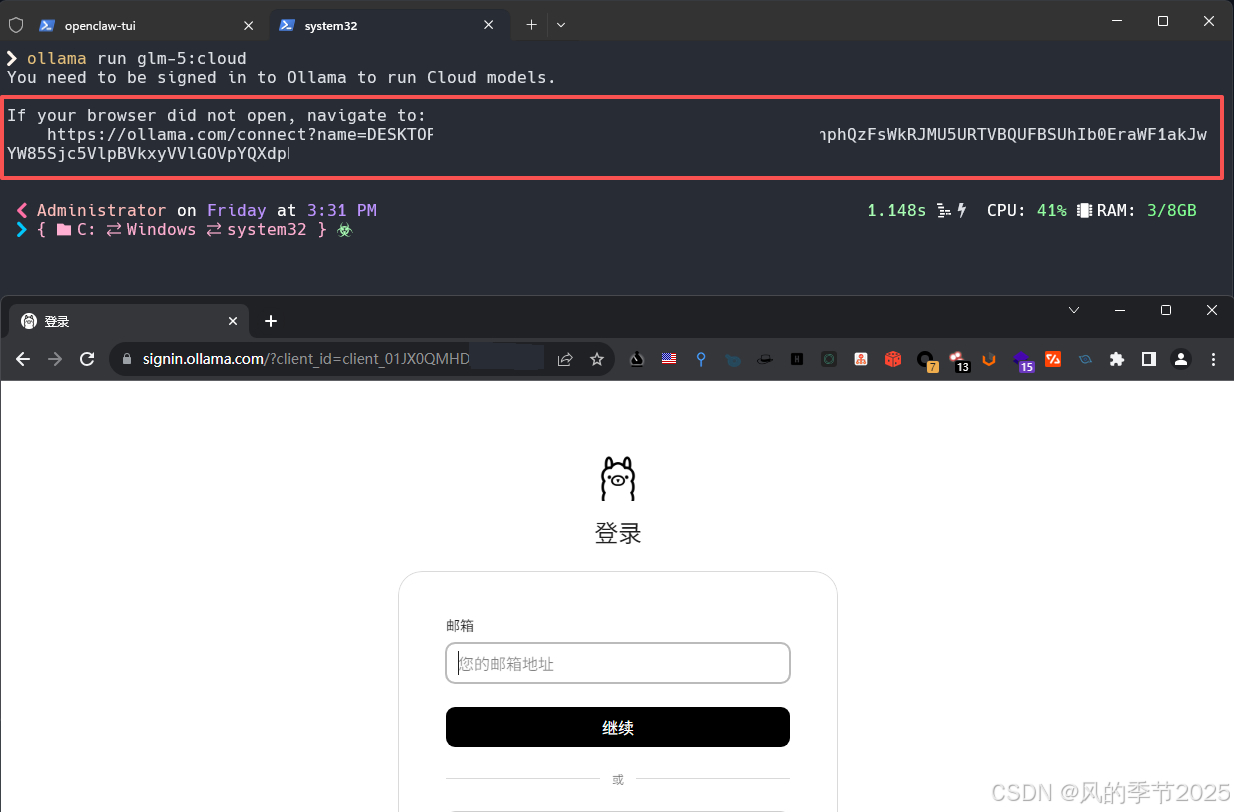The image size is (1234, 812).
Task: Go back in the browser
Action: 23,359
